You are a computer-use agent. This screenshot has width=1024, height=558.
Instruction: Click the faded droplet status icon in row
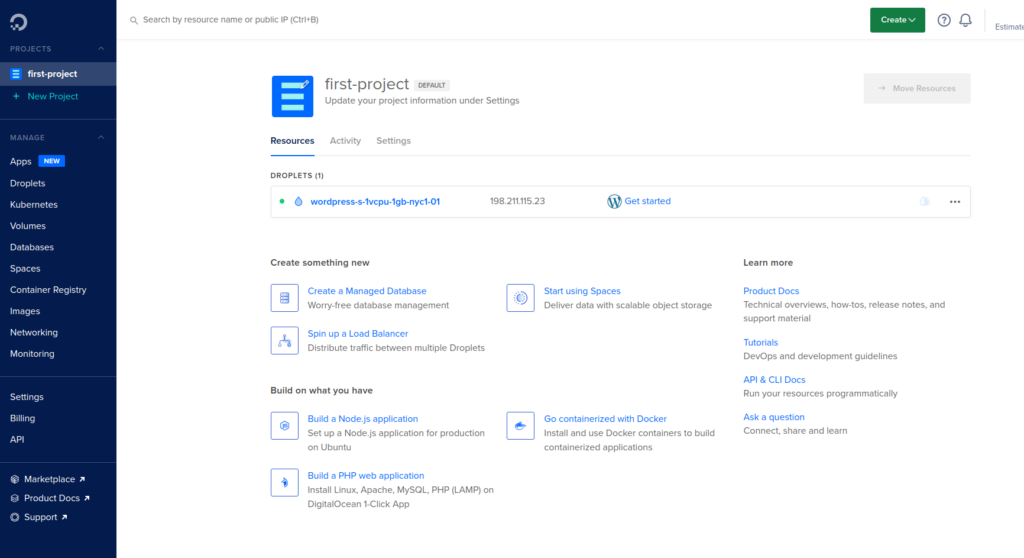924,201
